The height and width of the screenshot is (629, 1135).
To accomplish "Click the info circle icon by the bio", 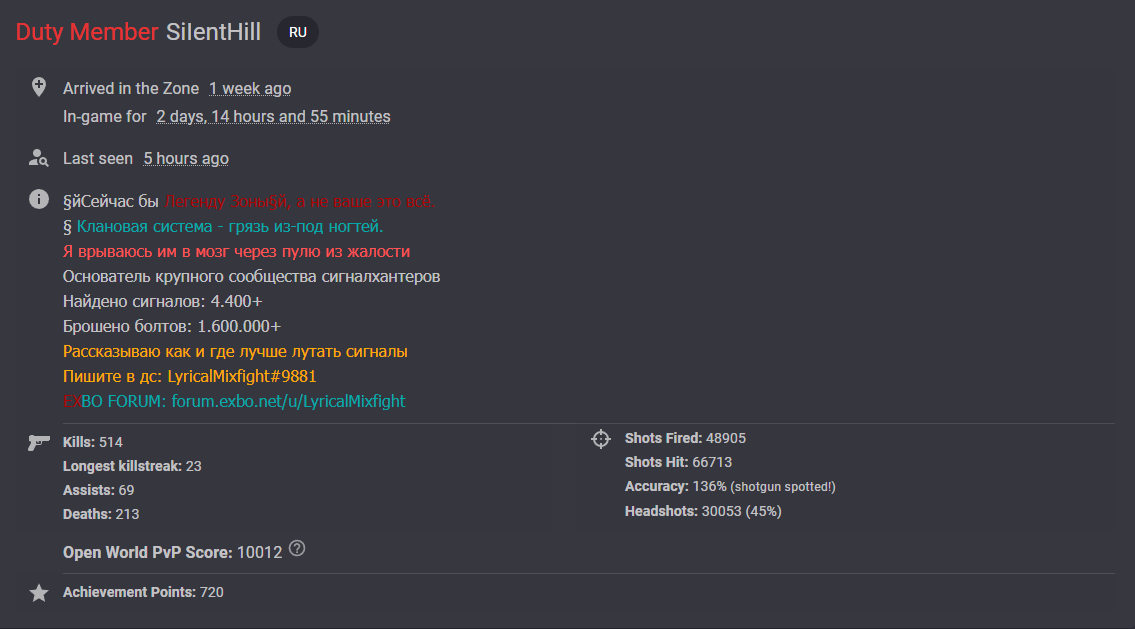I will [x=39, y=200].
